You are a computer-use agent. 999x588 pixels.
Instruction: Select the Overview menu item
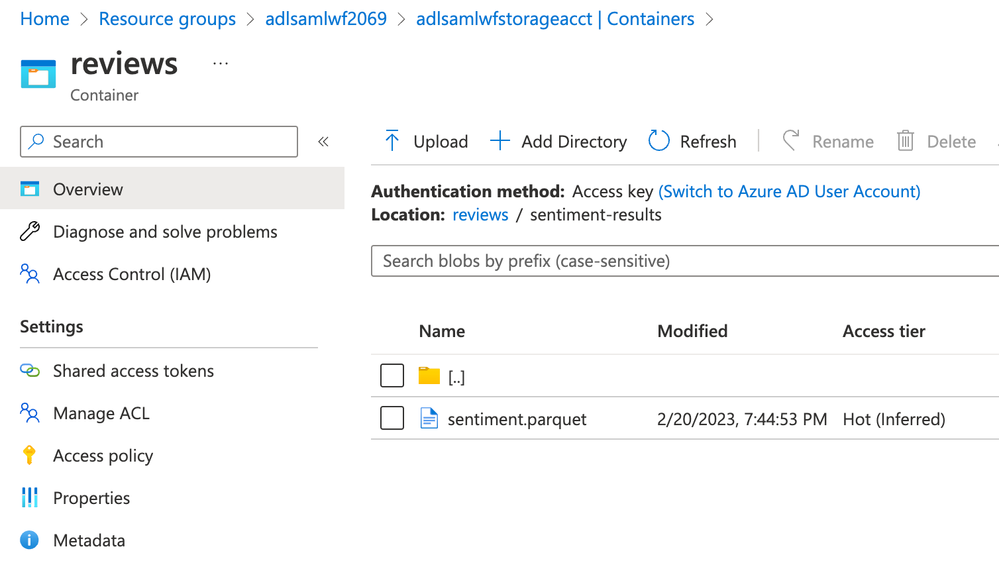point(88,189)
